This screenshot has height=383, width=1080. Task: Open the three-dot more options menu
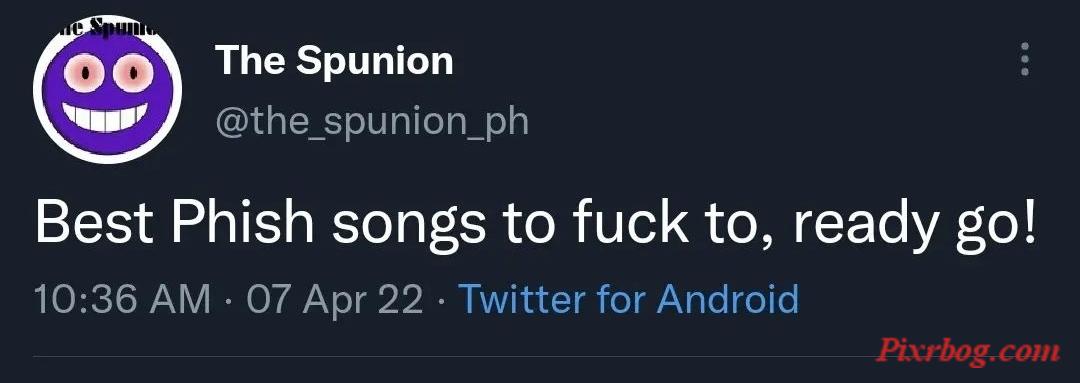point(1025,59)
